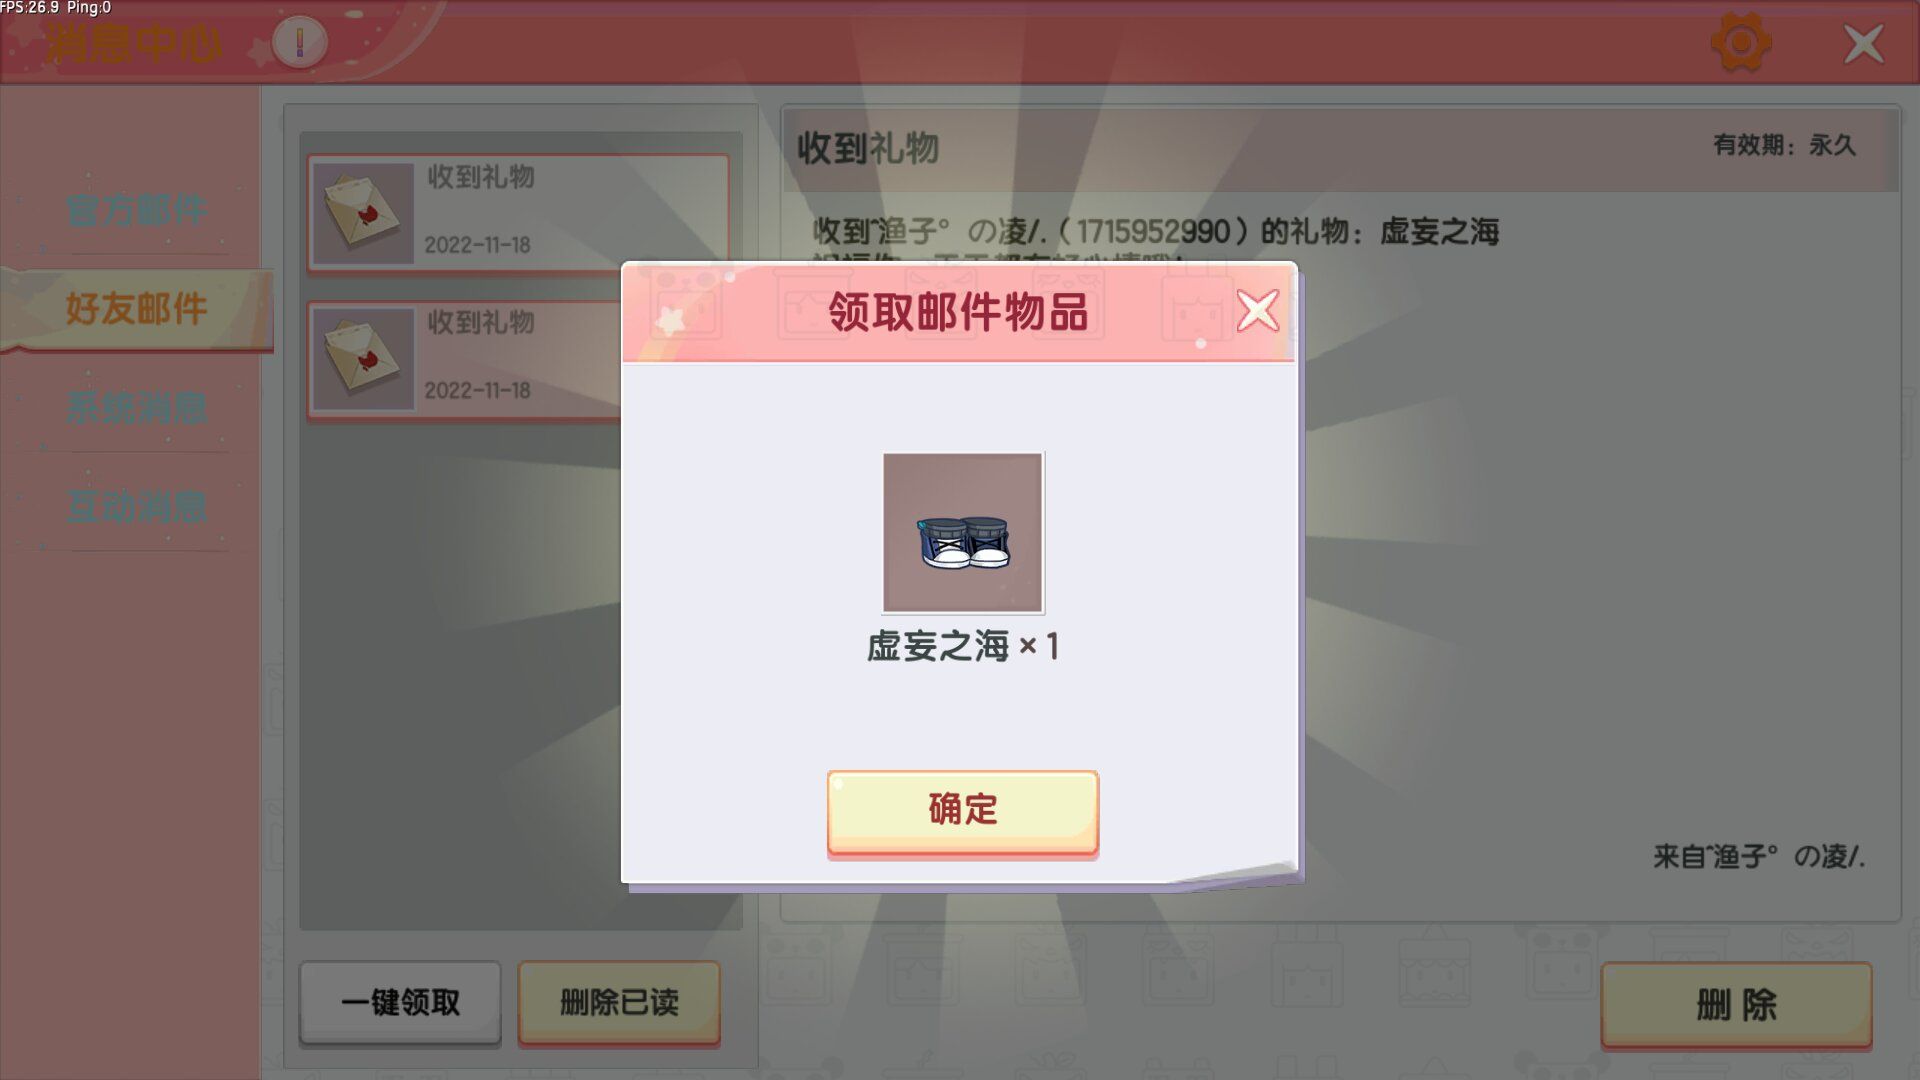Open the 互动消息 tab
This screenshot has height=1080, width=1920.
(x=136, y=507)
